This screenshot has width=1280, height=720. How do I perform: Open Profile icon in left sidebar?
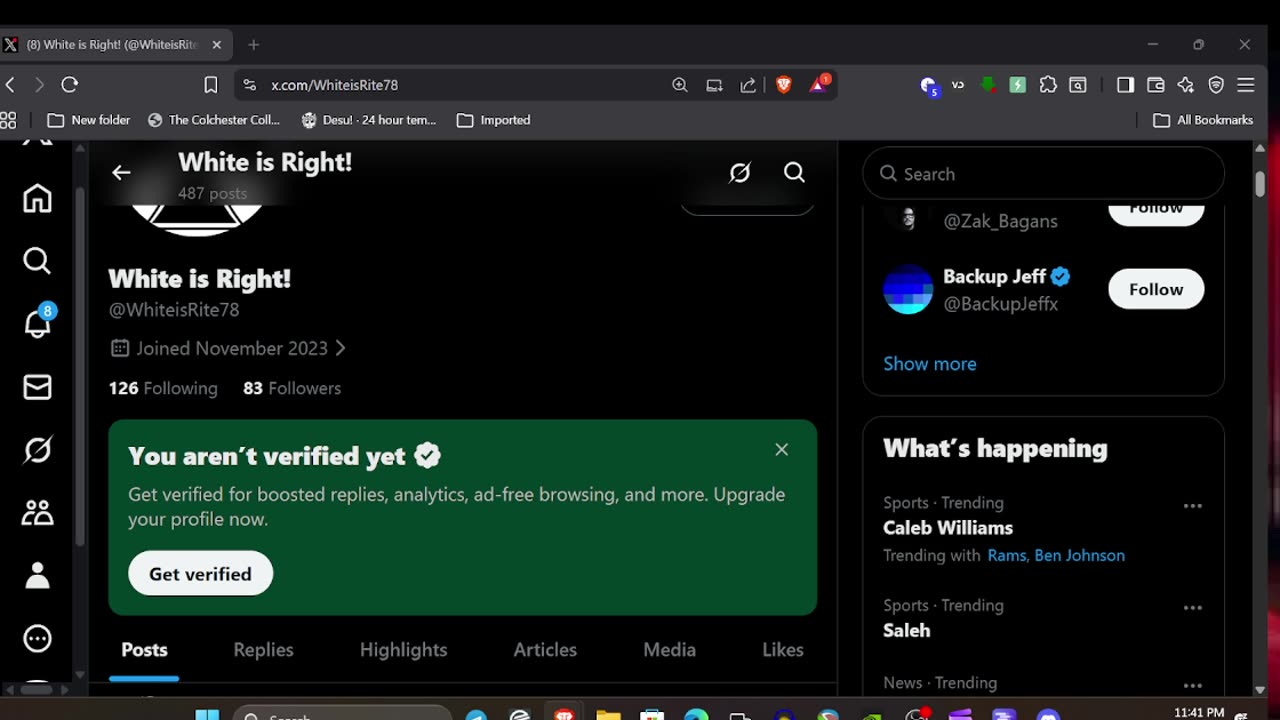tap(37, 575)
